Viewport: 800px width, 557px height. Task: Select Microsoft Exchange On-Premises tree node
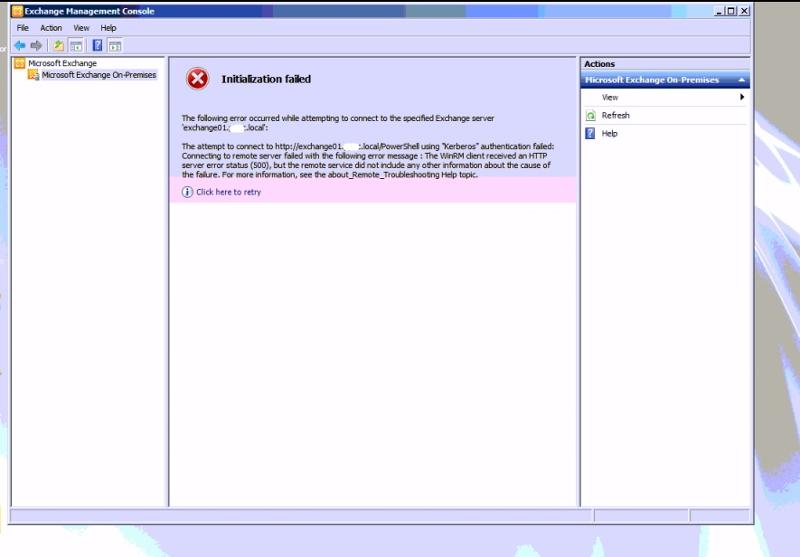point(99,75)
